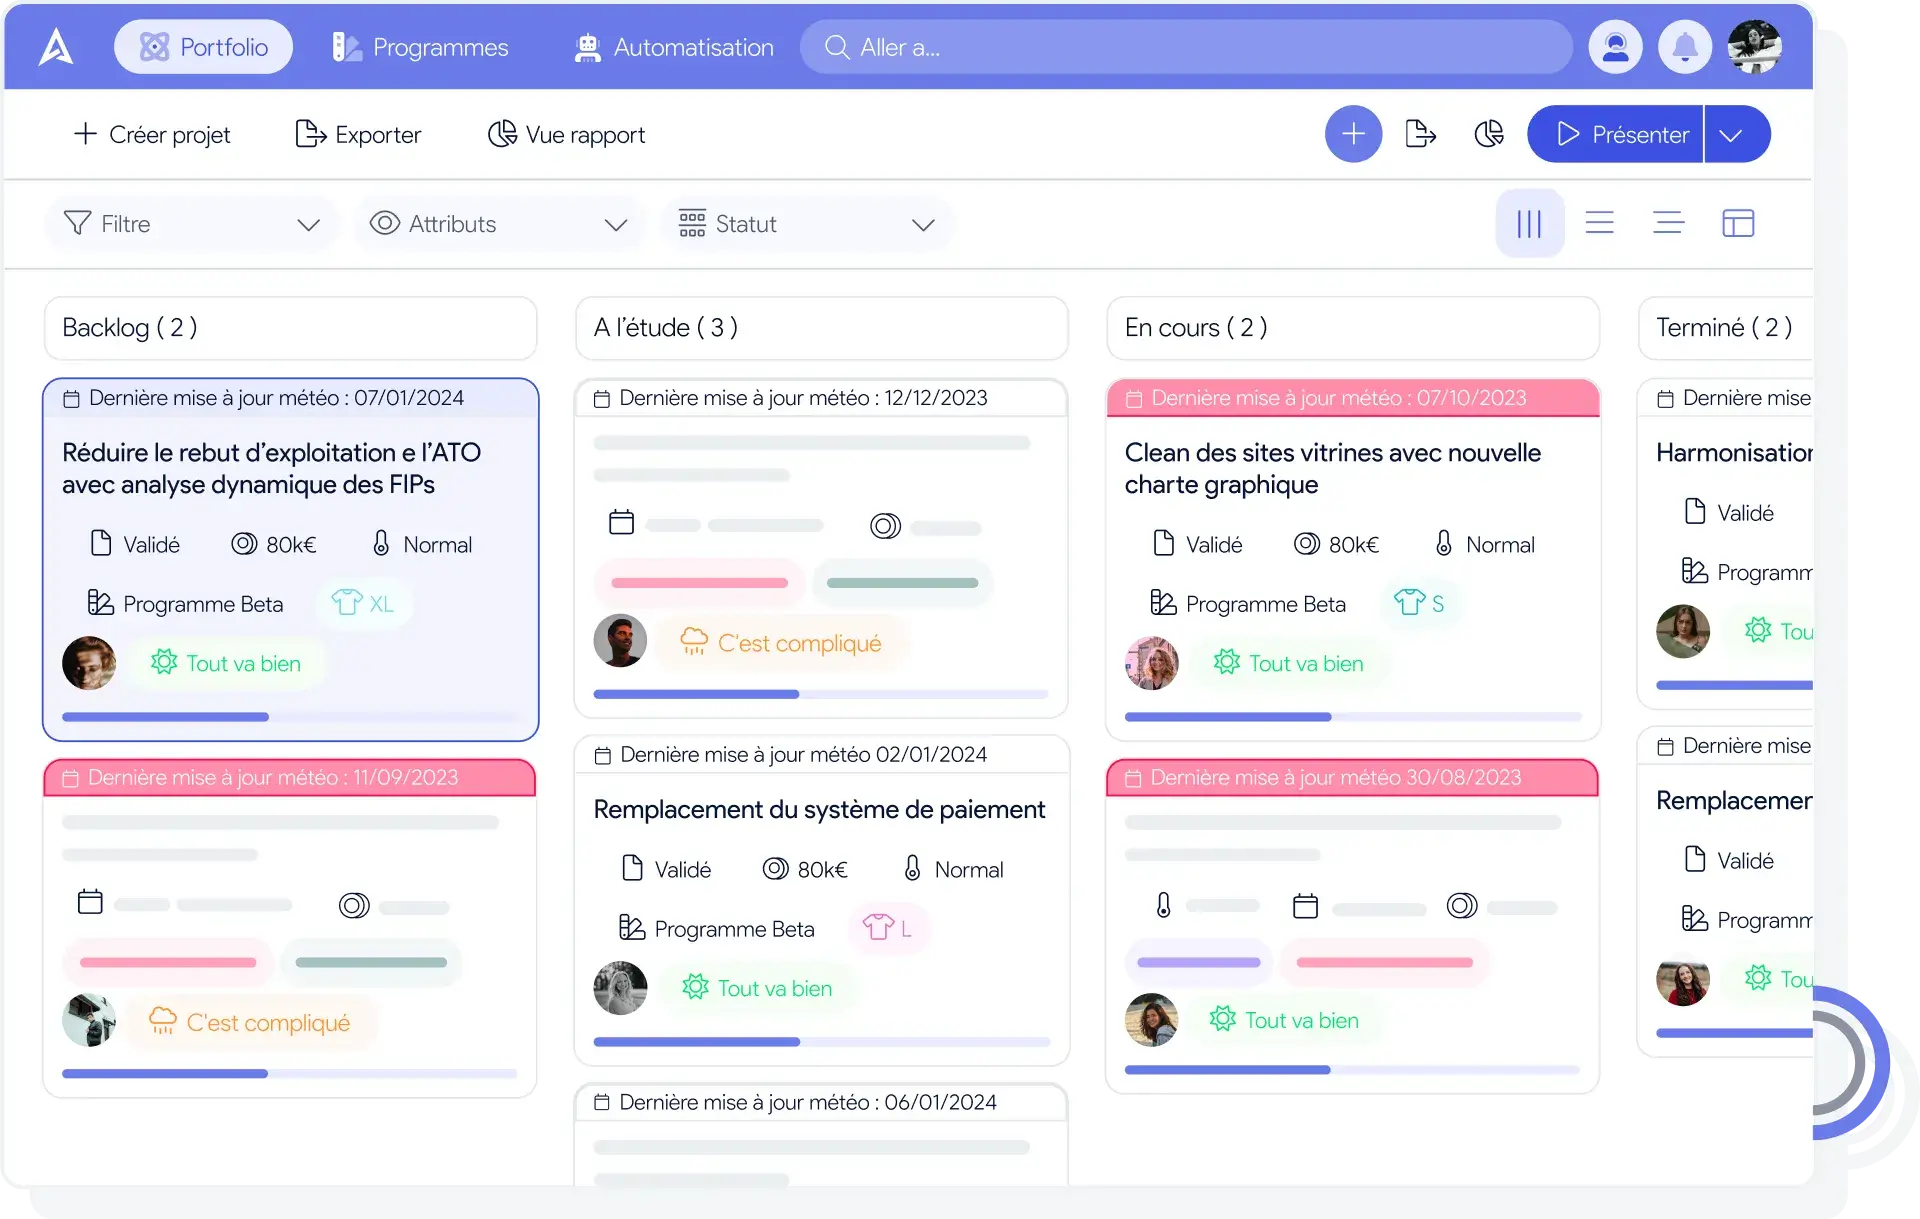1920x1219 pixels.
Task: Click progress bar of Remplacement paiement card
Action: (822, 1042)
